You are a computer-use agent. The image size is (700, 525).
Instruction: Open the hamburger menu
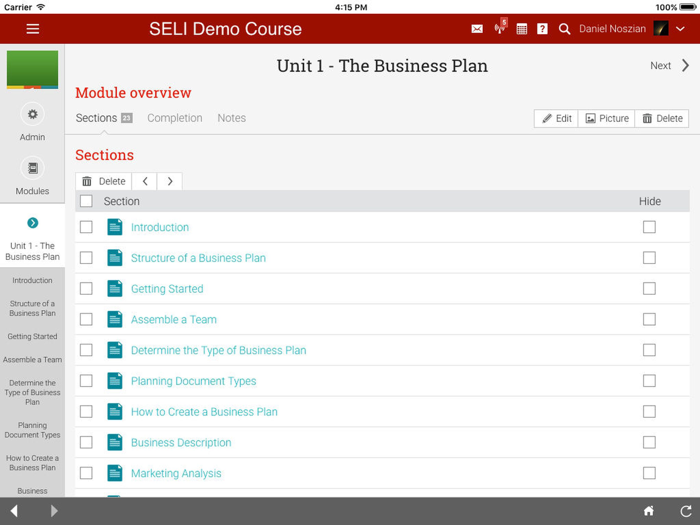33,29
